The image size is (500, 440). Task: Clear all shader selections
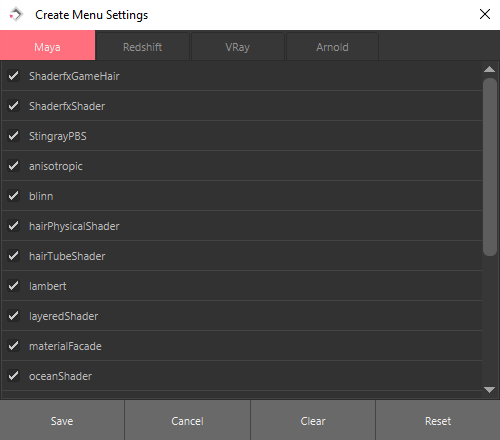[313, 421]
